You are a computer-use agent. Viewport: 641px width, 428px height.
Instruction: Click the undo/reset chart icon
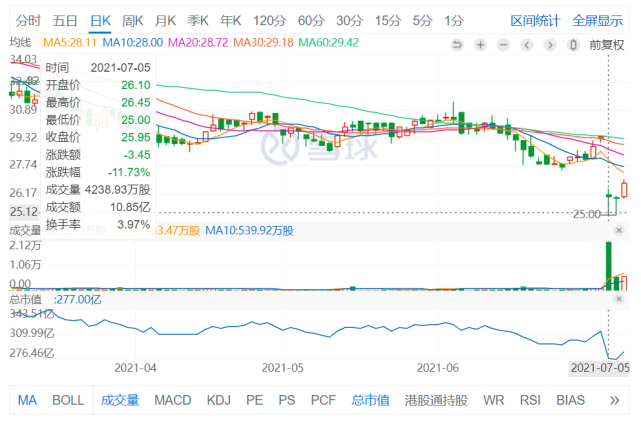[457, 45]
